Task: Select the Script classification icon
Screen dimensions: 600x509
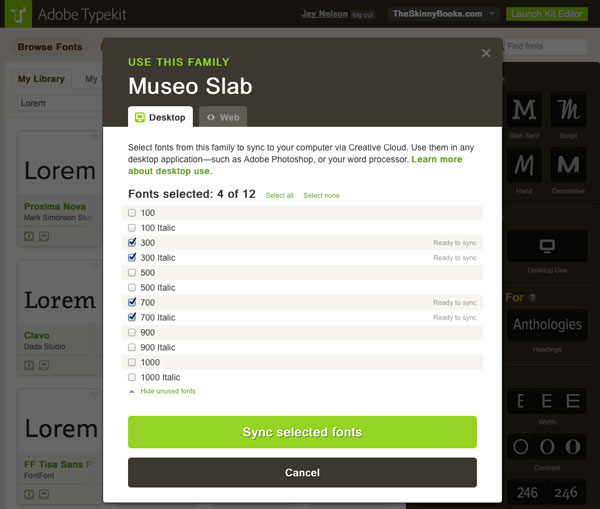Action: [x=568, y=109]
